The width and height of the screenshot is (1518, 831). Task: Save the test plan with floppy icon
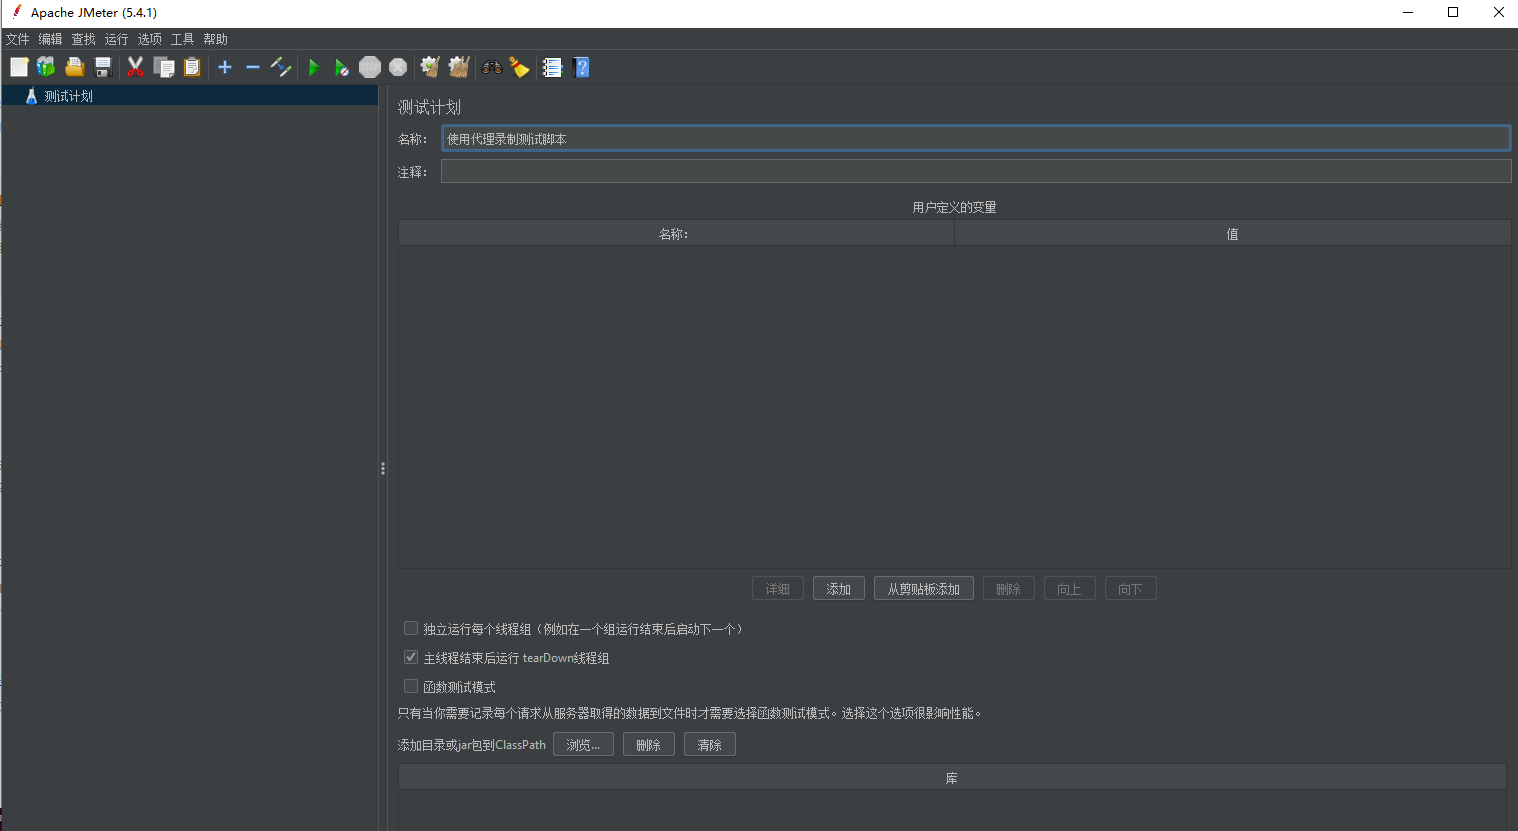pyautogui.click(x=102, y=67)
